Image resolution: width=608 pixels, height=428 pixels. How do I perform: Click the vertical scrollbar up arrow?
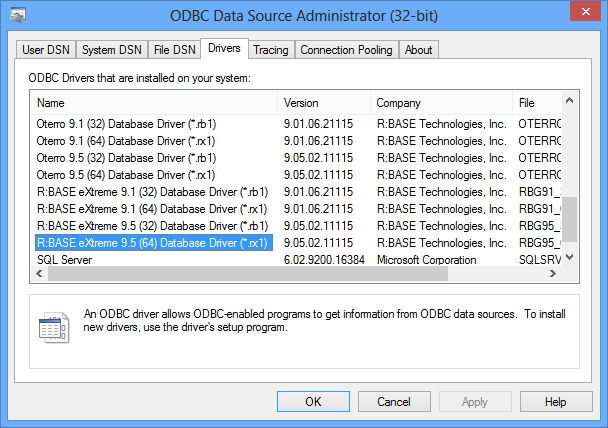[x=569, y=100]
